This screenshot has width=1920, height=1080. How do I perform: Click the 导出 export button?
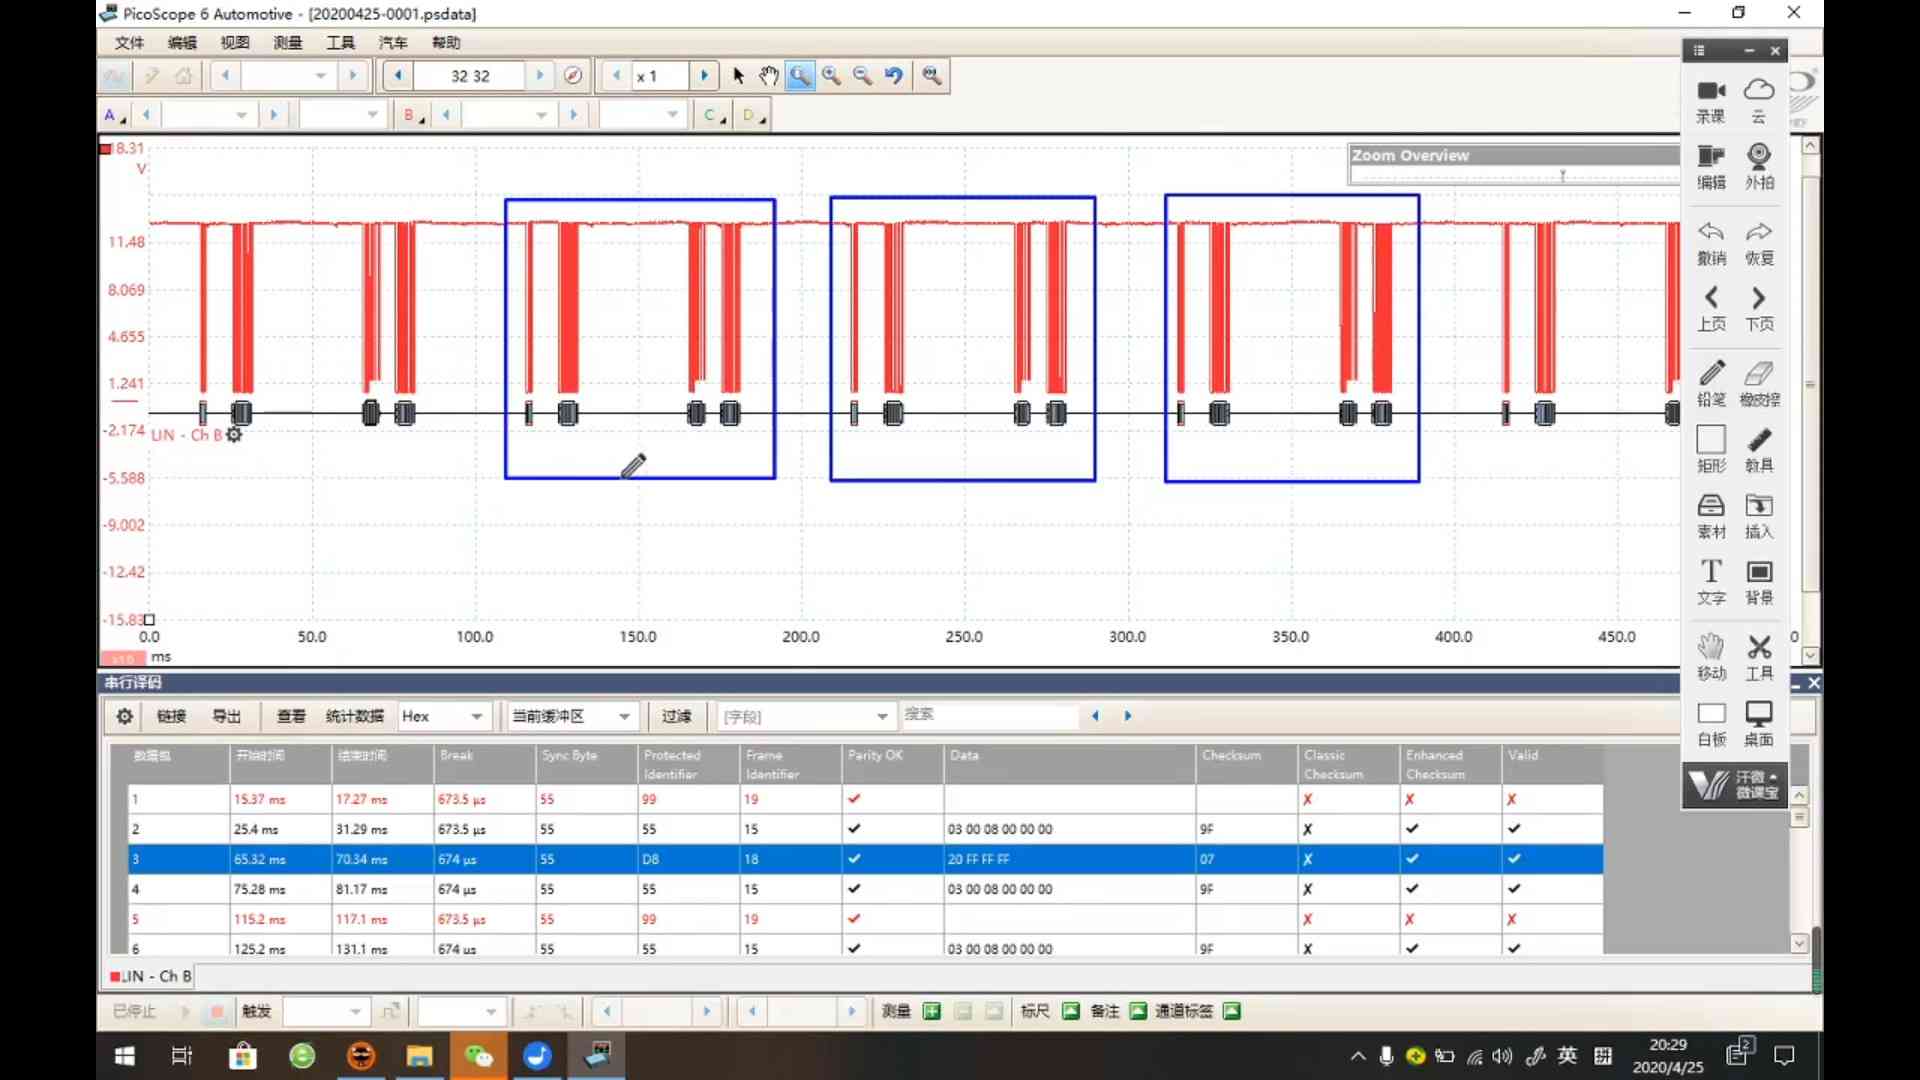227,716
